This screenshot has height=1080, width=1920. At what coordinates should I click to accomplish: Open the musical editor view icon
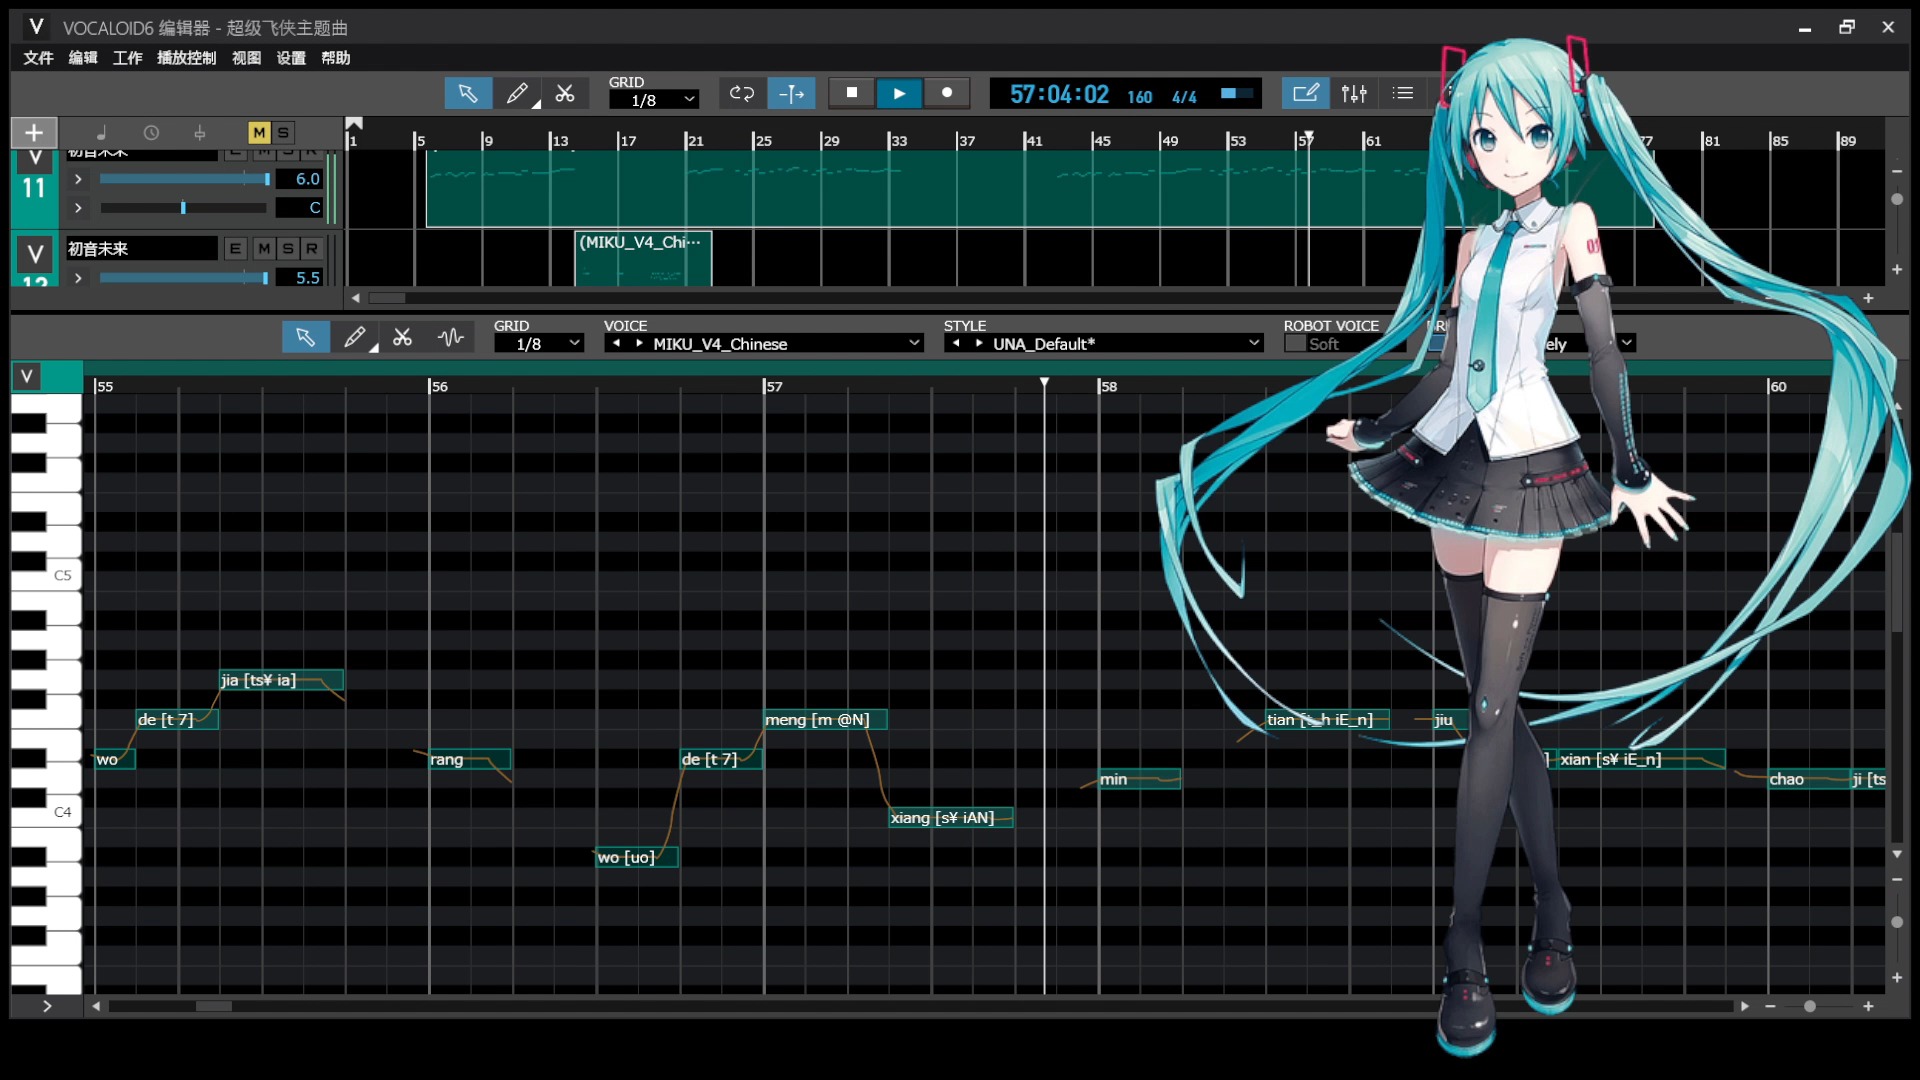pos(1305,94)
